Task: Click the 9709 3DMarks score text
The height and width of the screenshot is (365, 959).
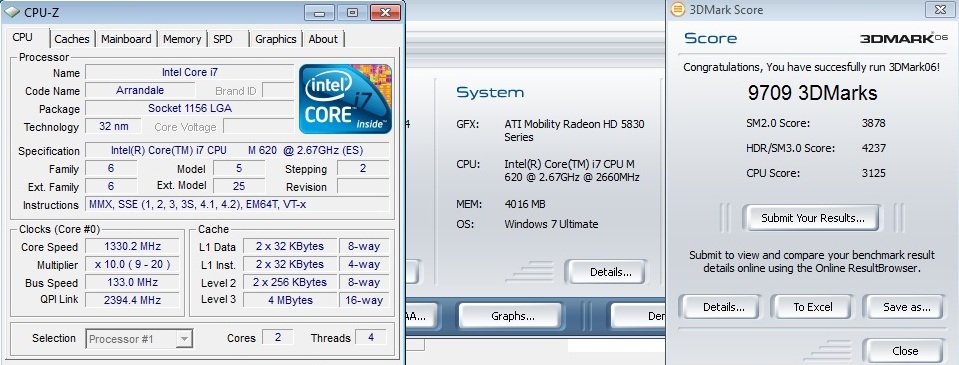Action: click(x=812, y=93)
